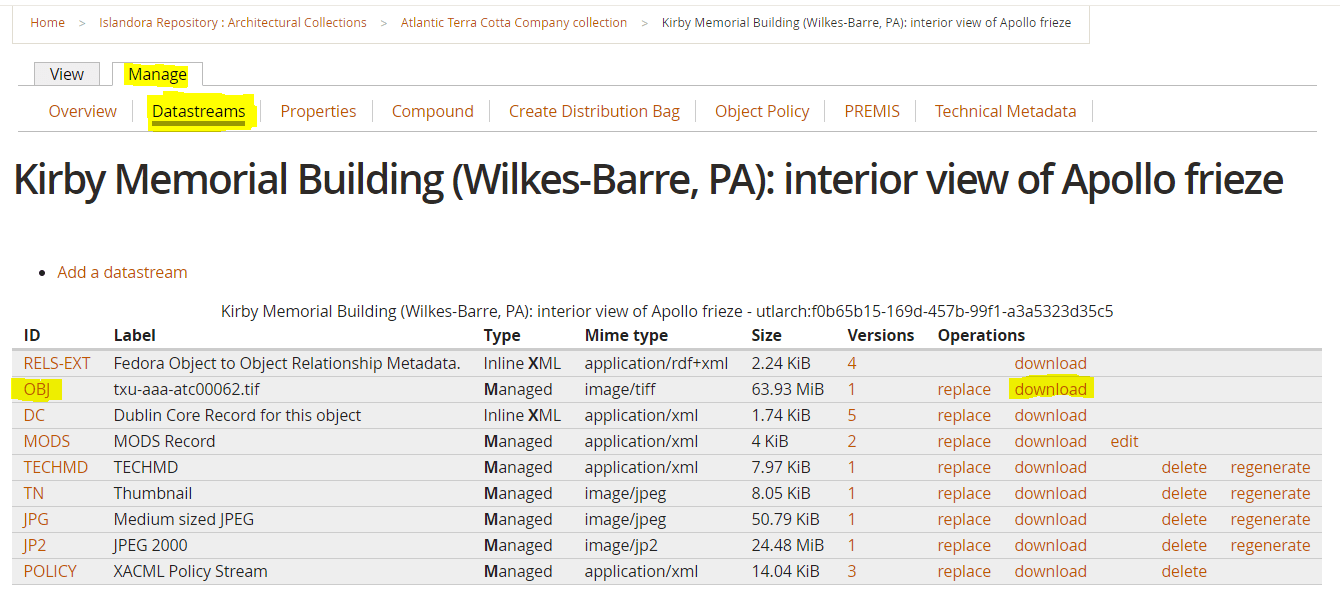Open the Manage tab
This screenshot has height=601, width=1340.
tap(157, 74)
